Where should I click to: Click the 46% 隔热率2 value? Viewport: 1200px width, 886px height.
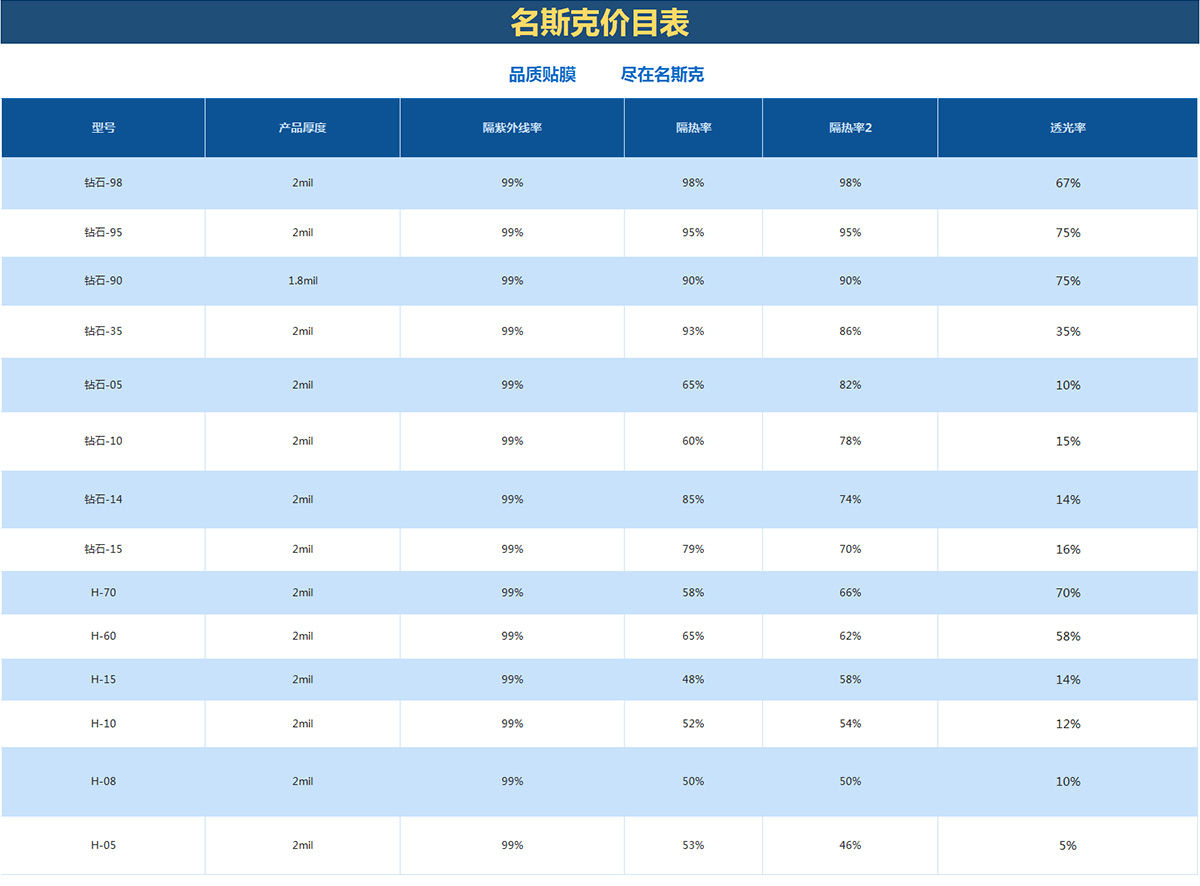point(850,845)
